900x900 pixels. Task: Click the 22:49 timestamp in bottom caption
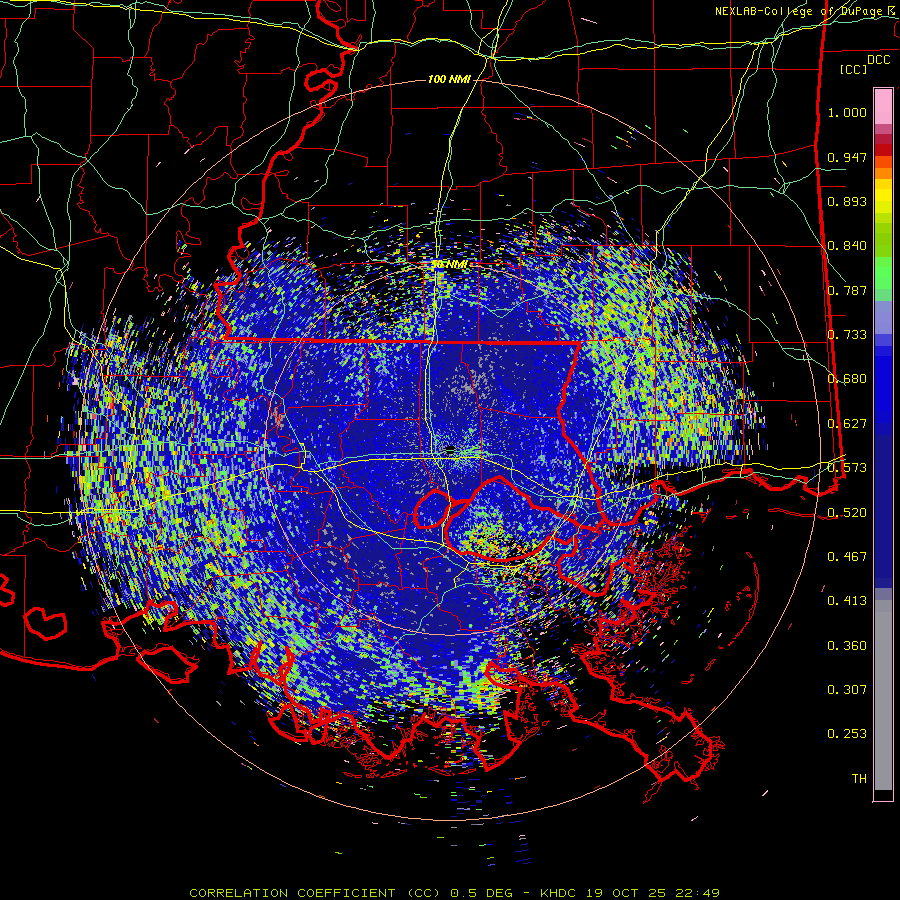(x=698, y=893)
